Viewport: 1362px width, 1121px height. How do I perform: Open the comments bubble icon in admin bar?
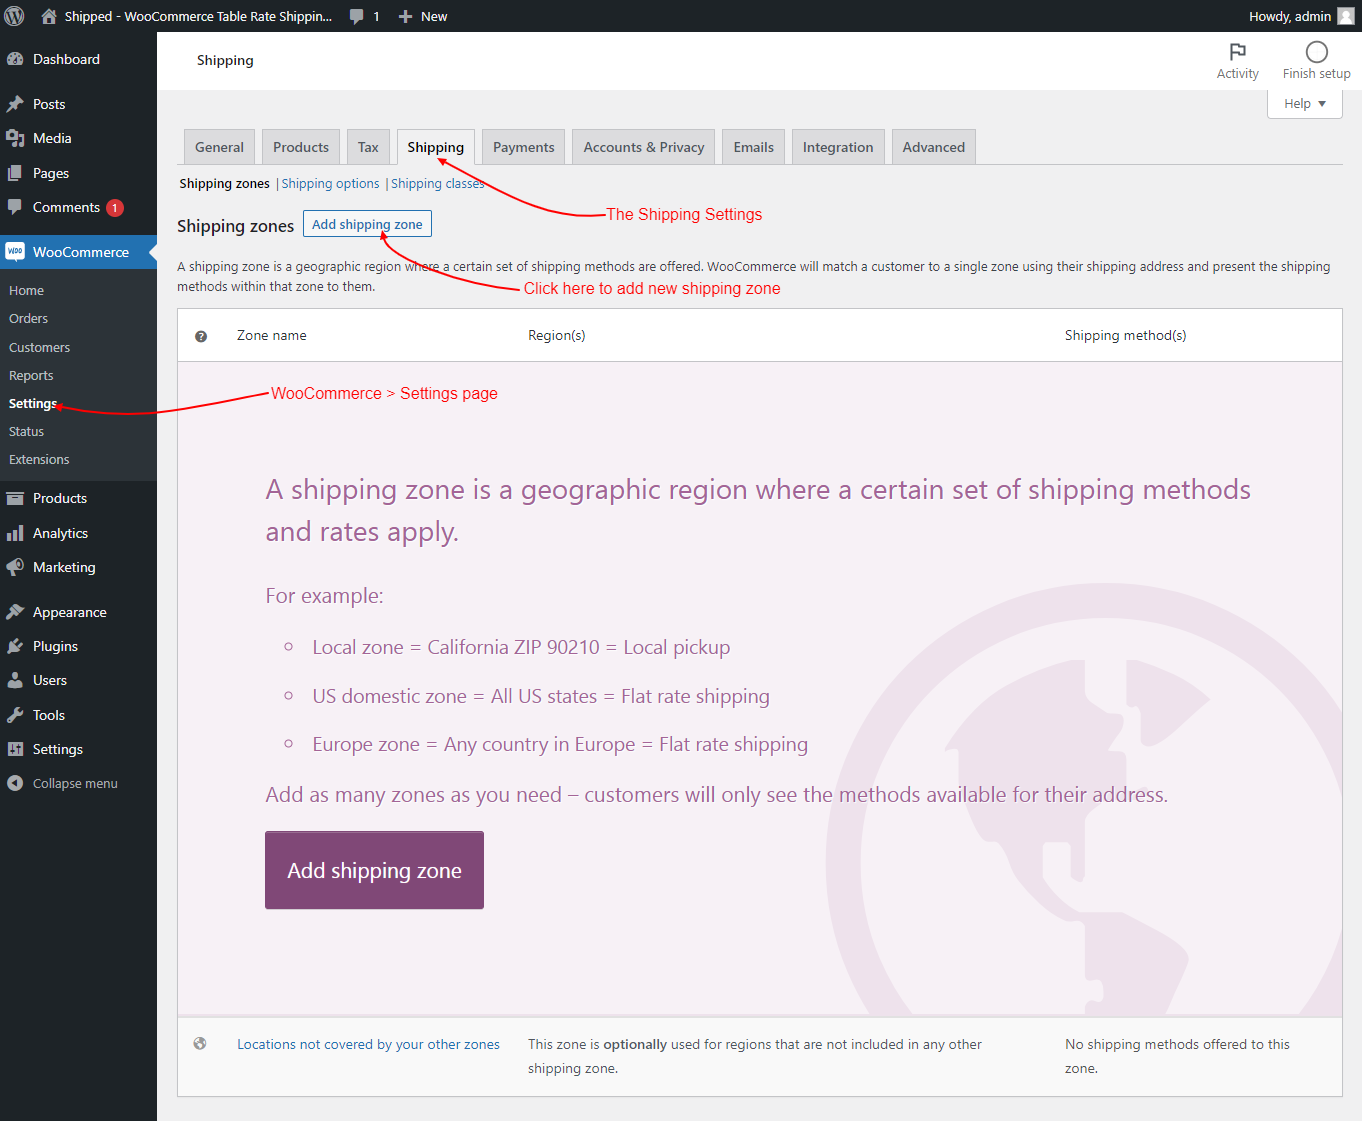click(x=357, y=16)
